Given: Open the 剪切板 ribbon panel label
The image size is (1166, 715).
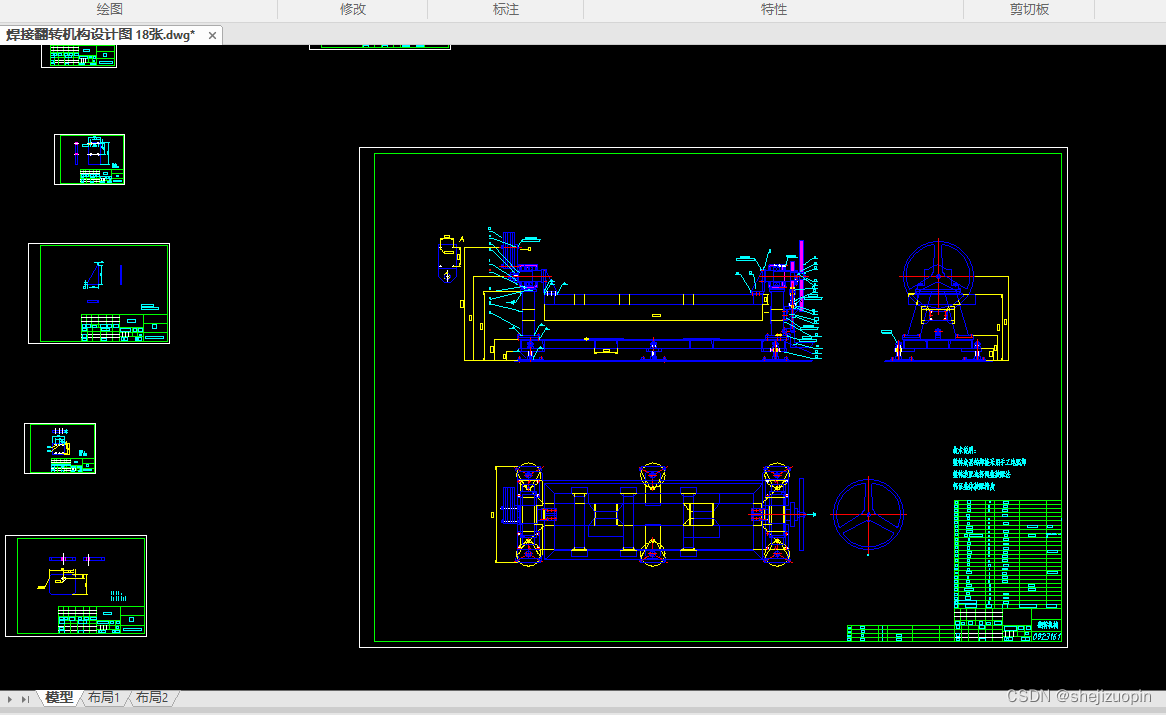Looking at the screenshot, I should point(1029,9).
